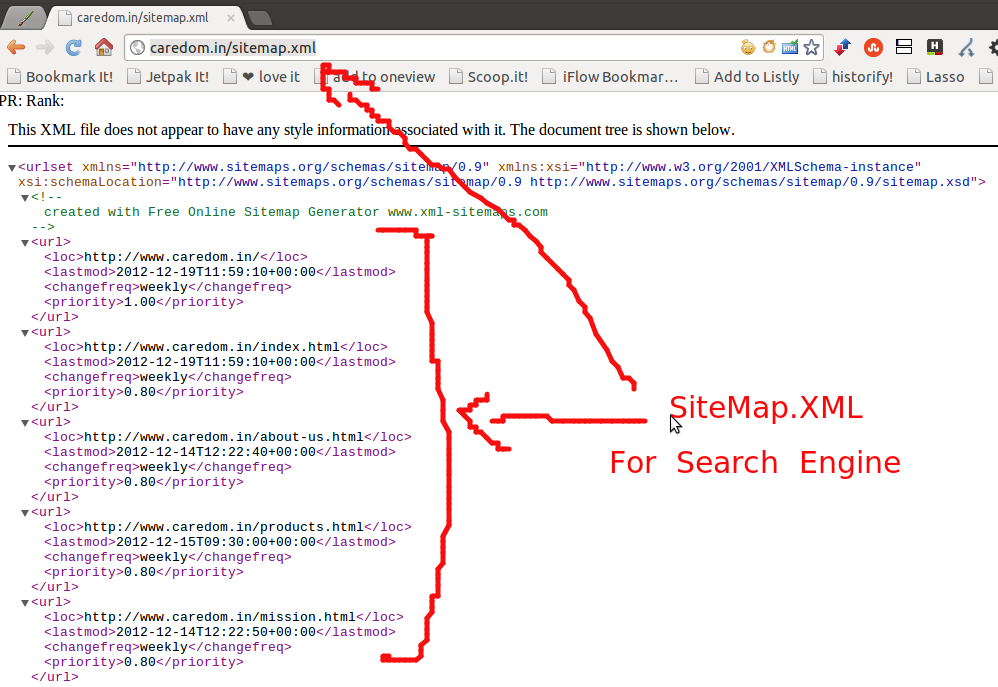
Task: Collapse the url node for www.caredom.in/
Action: 25,243
